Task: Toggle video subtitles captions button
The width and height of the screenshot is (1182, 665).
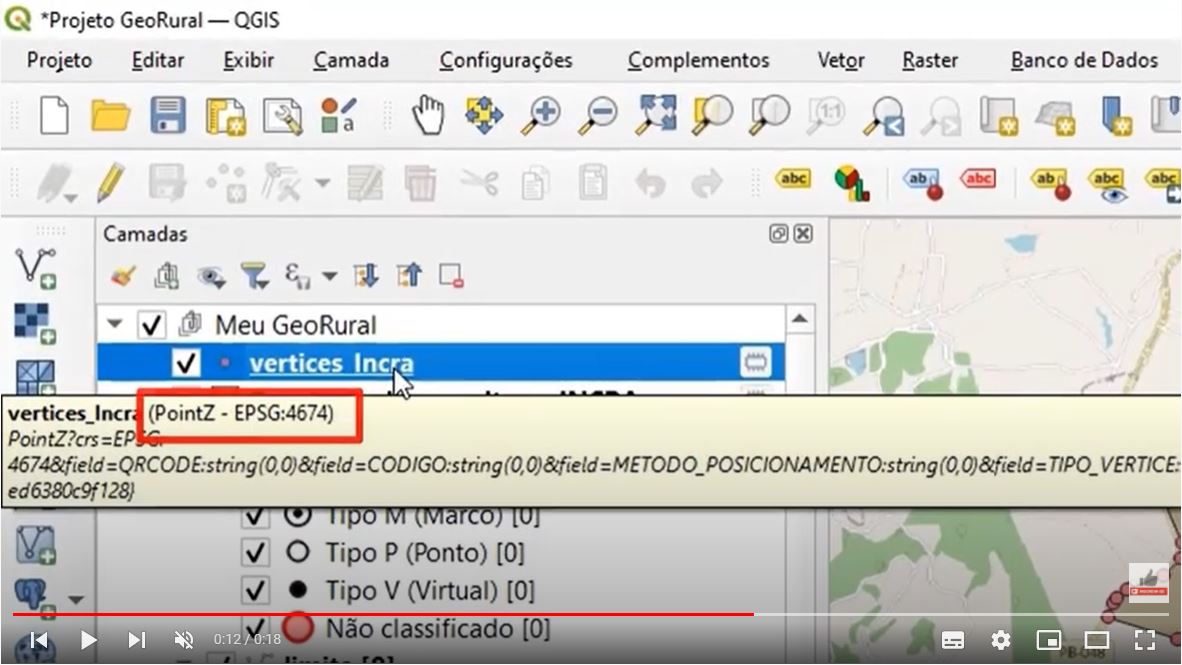Action: click(x=953, y=641)
